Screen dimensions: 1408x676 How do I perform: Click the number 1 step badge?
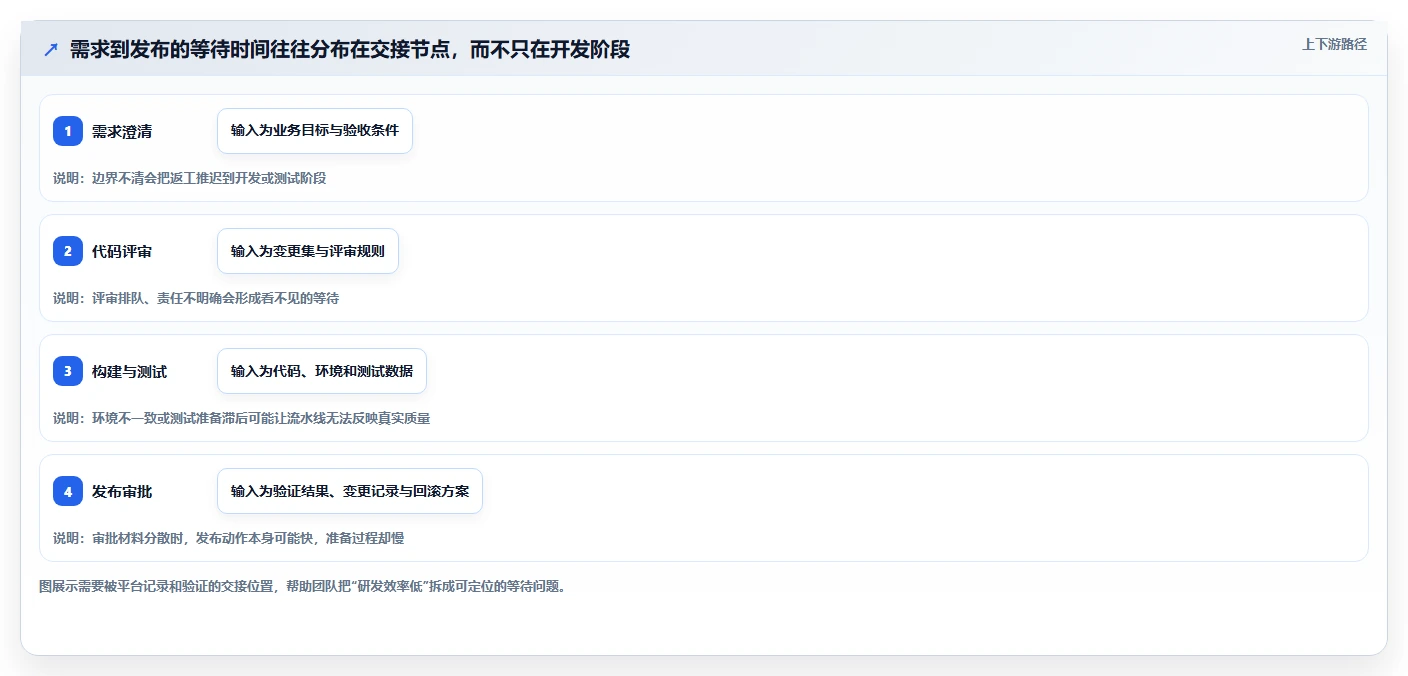coord(68,131)
